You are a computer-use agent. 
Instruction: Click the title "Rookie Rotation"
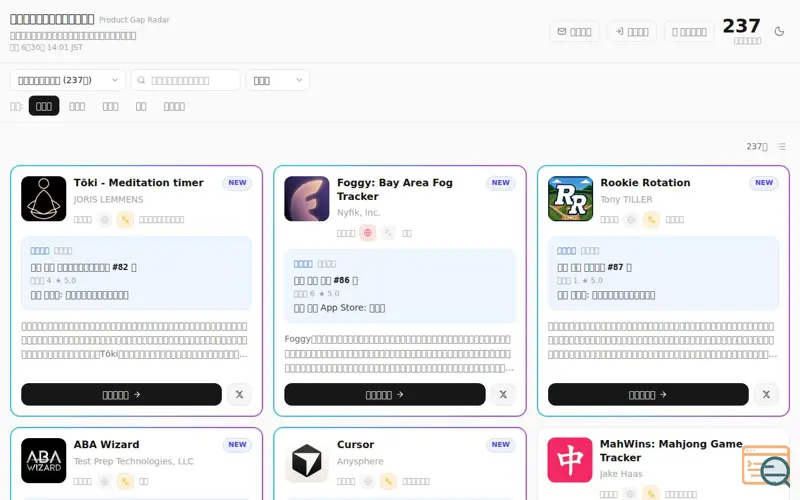click(x=645, y=183)
